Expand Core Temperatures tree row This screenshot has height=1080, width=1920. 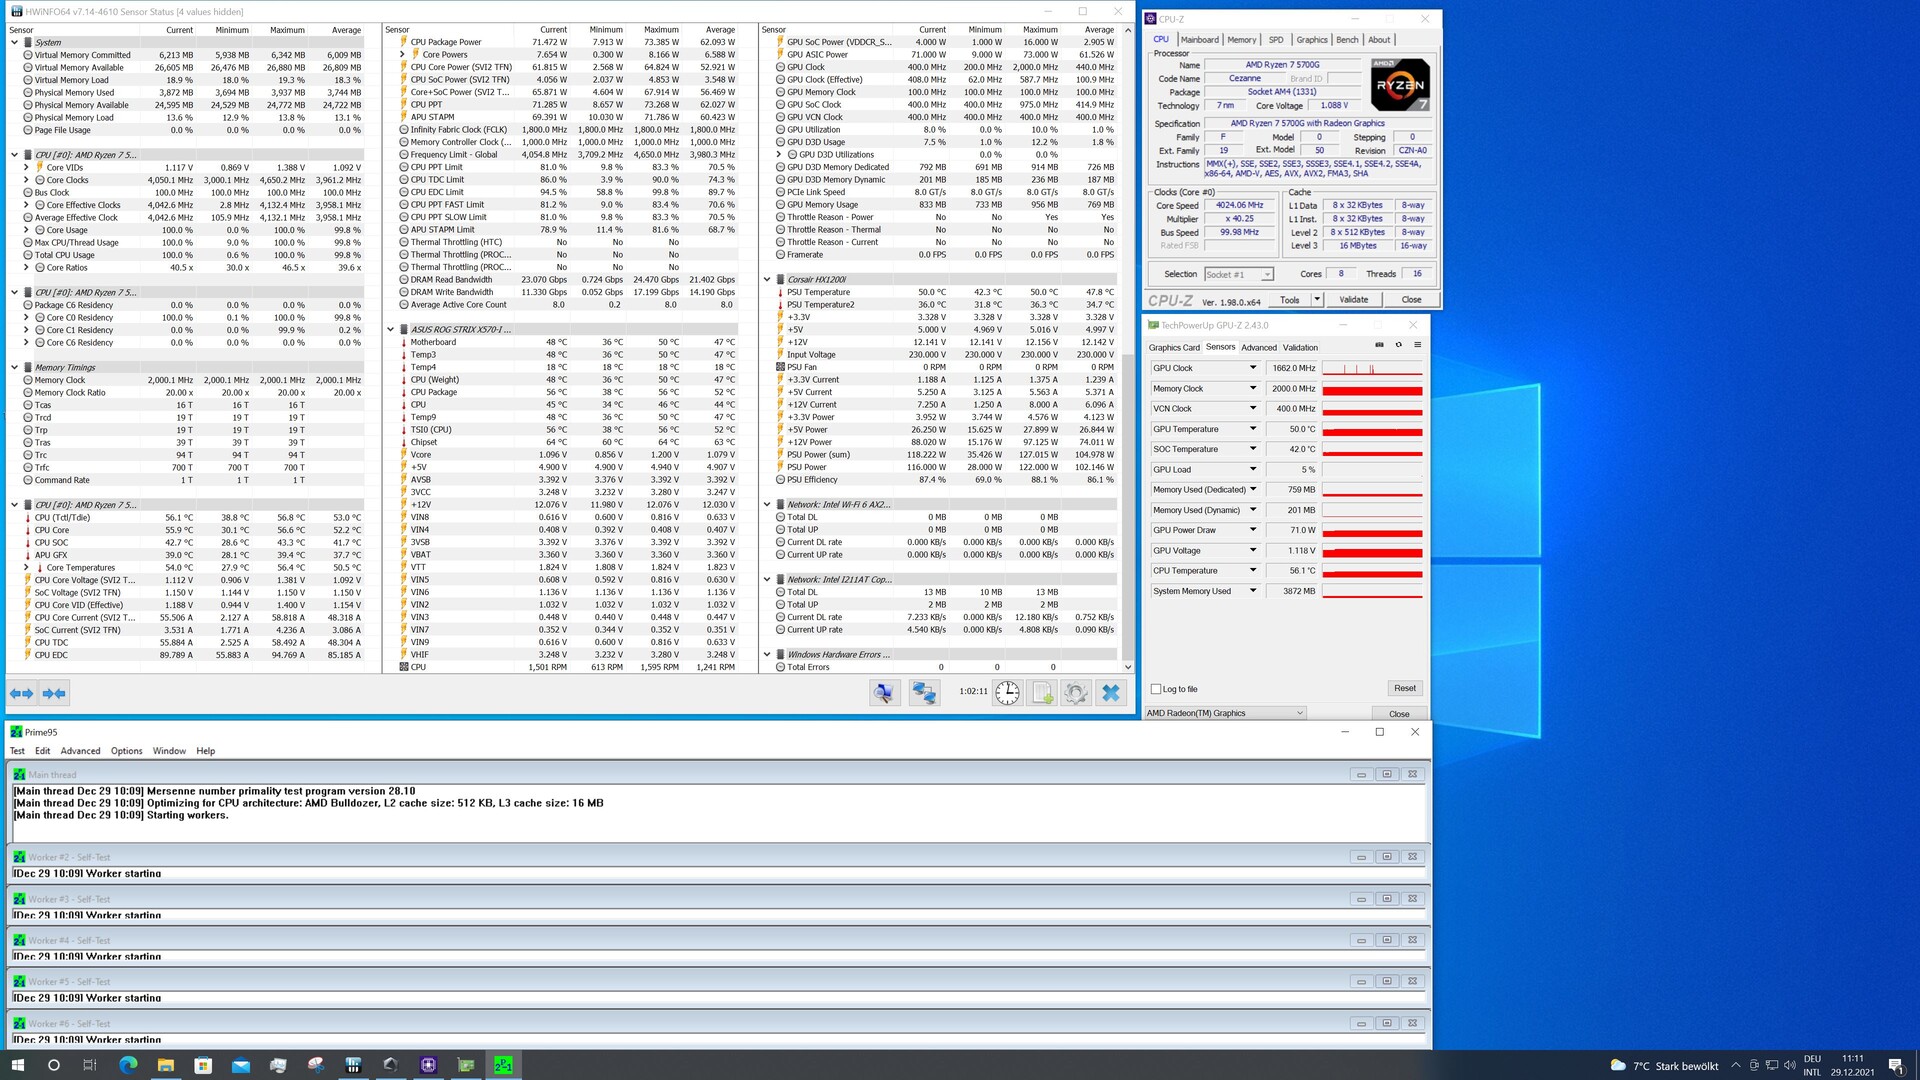click(x=26, y=568)
